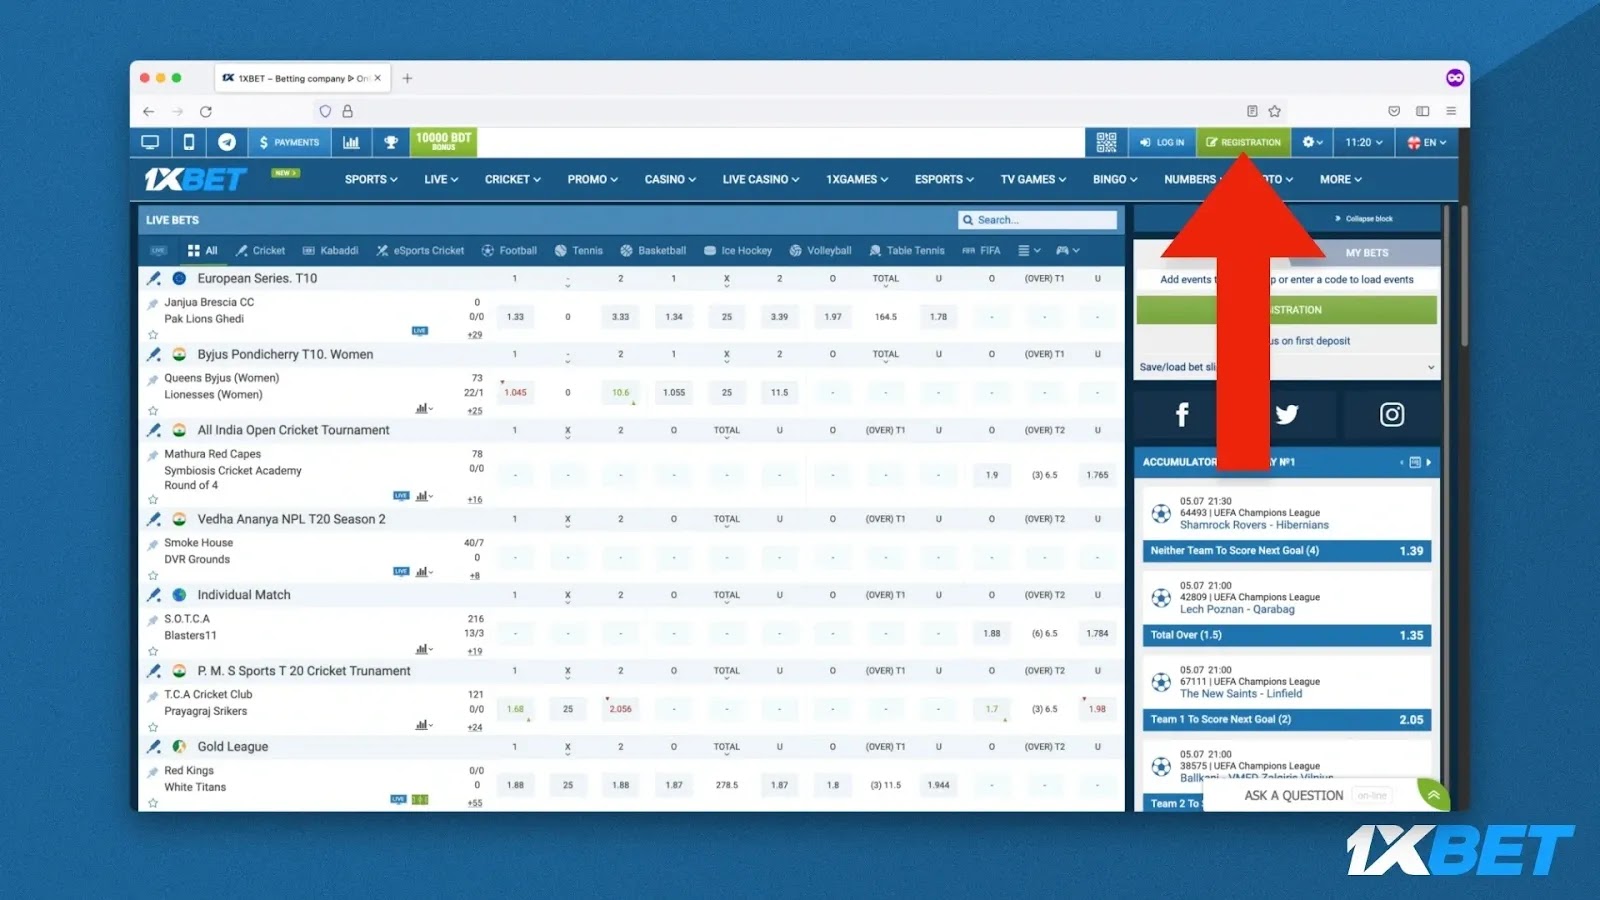The width and height of the screenshot is (1600, 900).
Task: Toggle the live-only filter icon beside All
Action: pyautogui.click(x=158, y=251)
